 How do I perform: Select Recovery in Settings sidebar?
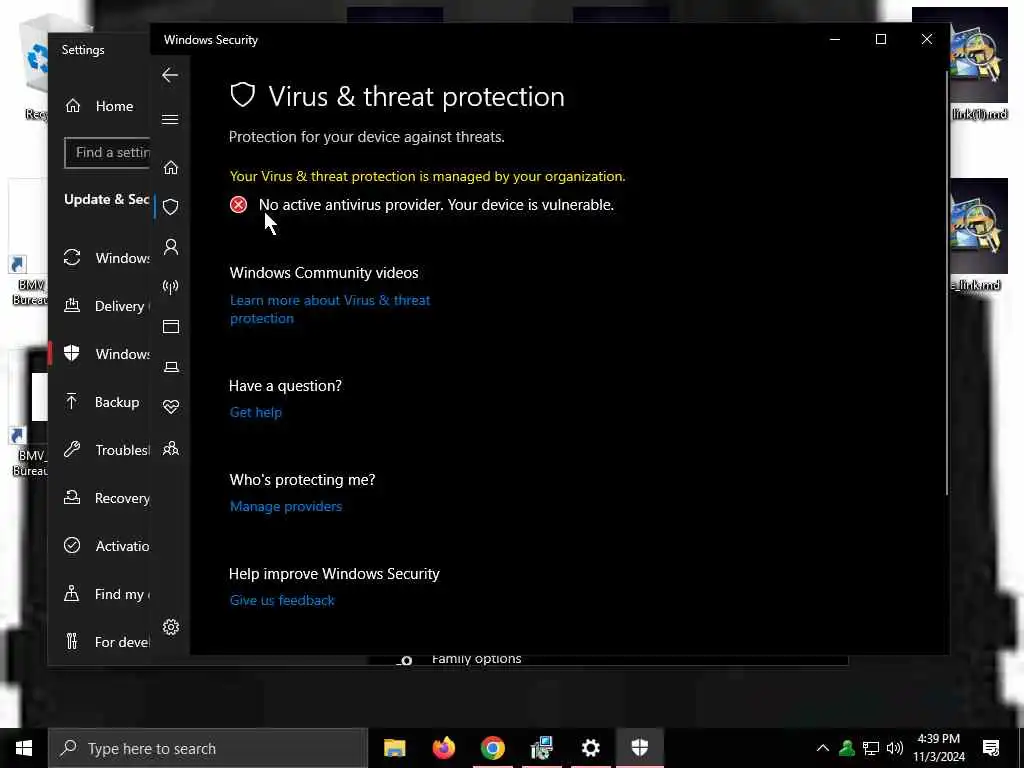101,498
